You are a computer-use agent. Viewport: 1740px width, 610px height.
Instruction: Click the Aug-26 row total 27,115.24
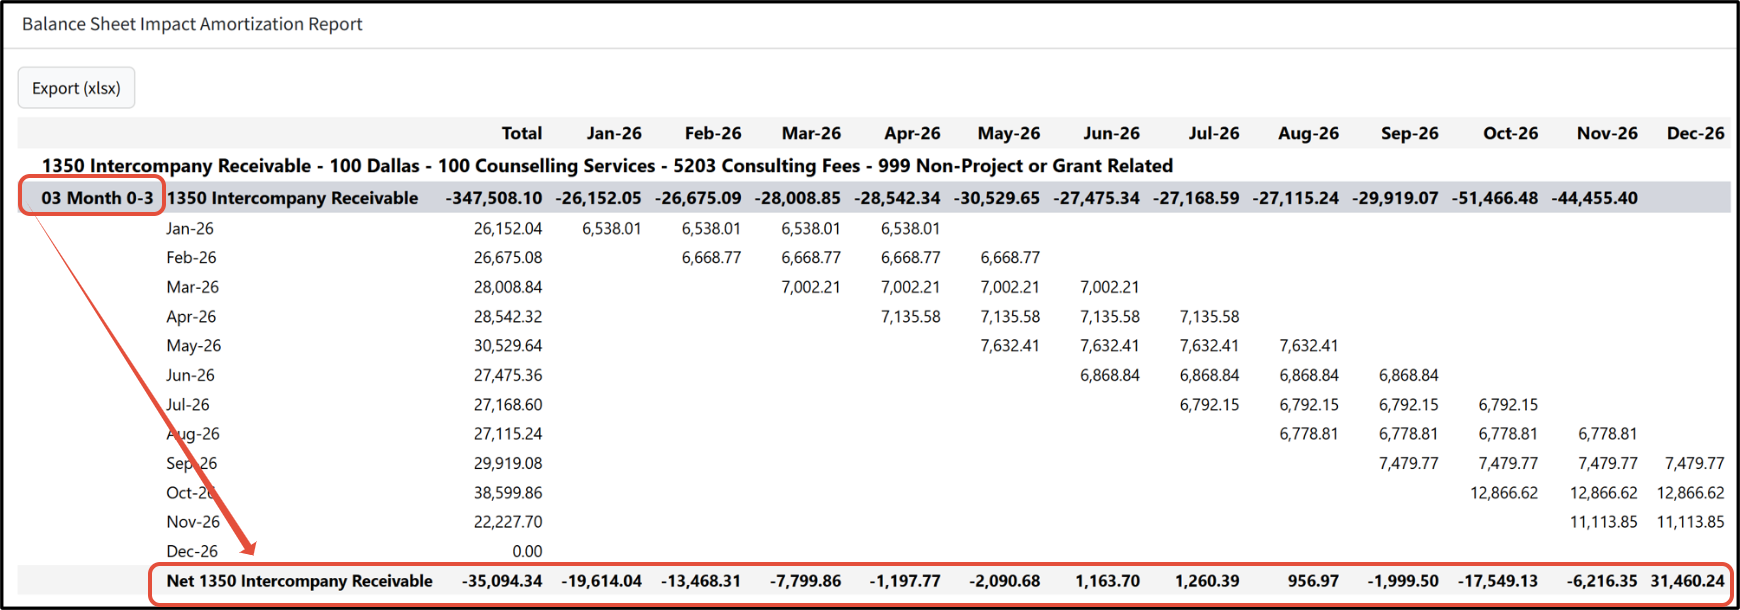pos(508,434)
